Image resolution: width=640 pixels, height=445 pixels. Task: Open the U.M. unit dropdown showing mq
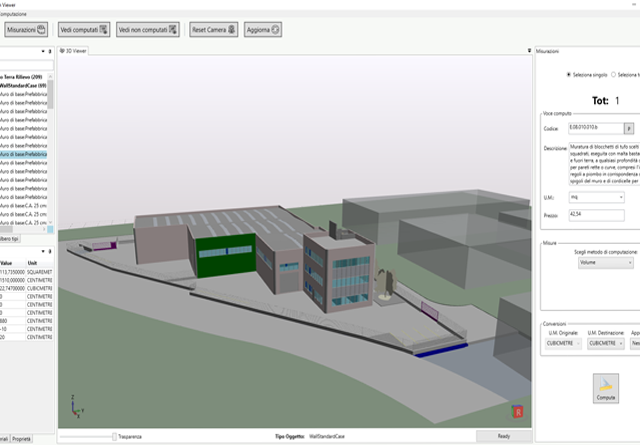(x=596, y=197)
